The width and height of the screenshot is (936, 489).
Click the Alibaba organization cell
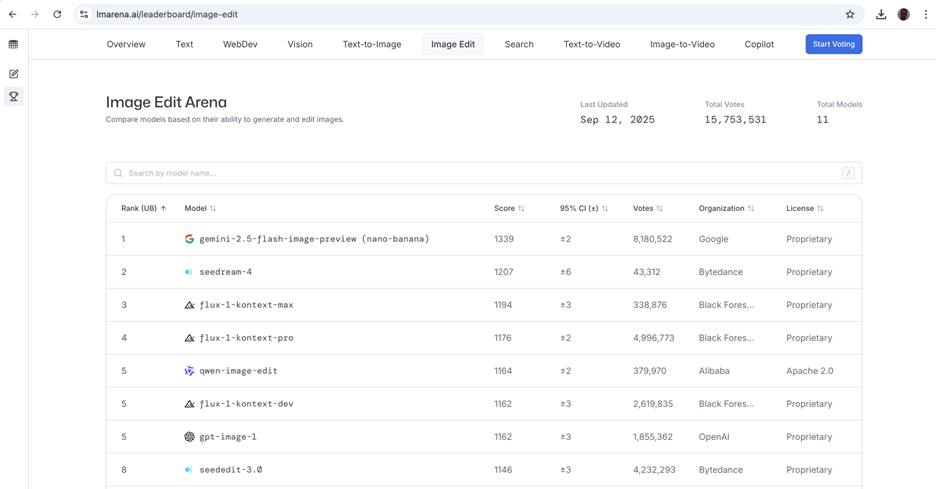[x=714, y=371]
